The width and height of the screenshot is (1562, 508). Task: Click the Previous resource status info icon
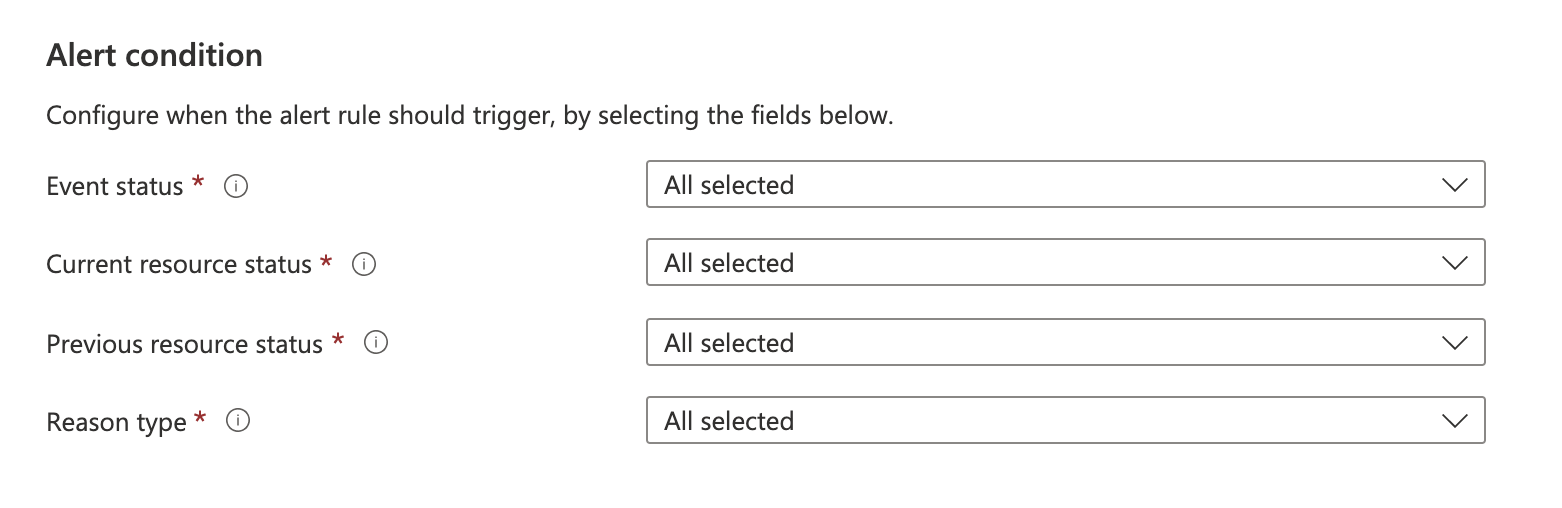[376, 343]
